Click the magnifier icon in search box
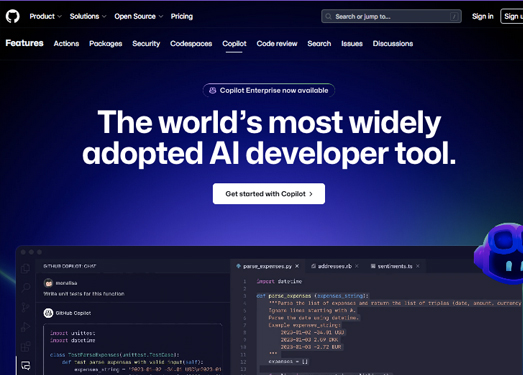 329,16
